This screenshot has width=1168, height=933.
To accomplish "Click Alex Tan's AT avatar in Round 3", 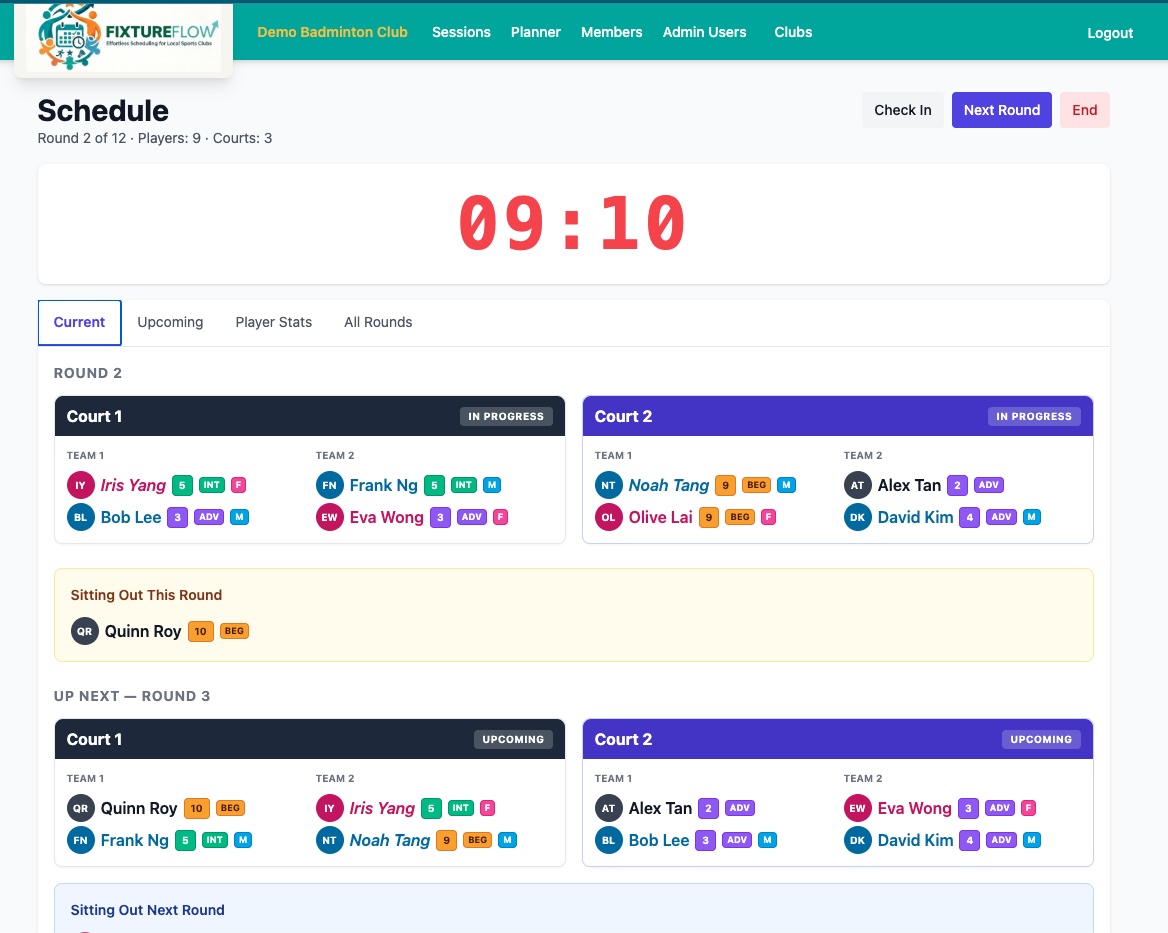I will [x=609, y=808].
